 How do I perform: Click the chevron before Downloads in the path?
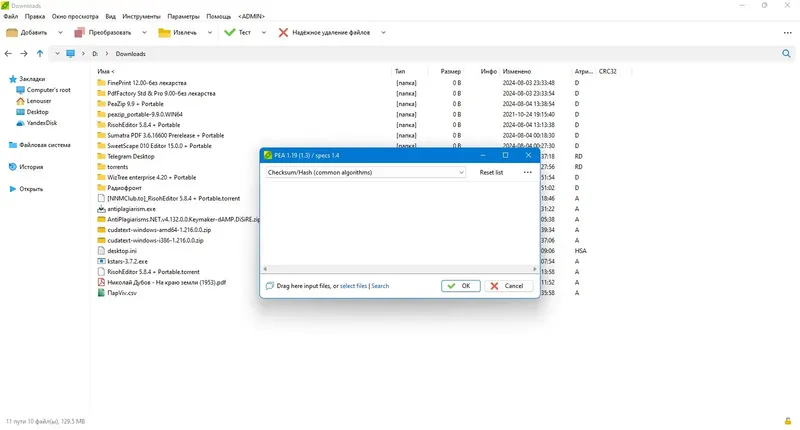click(x=107, y=54)
